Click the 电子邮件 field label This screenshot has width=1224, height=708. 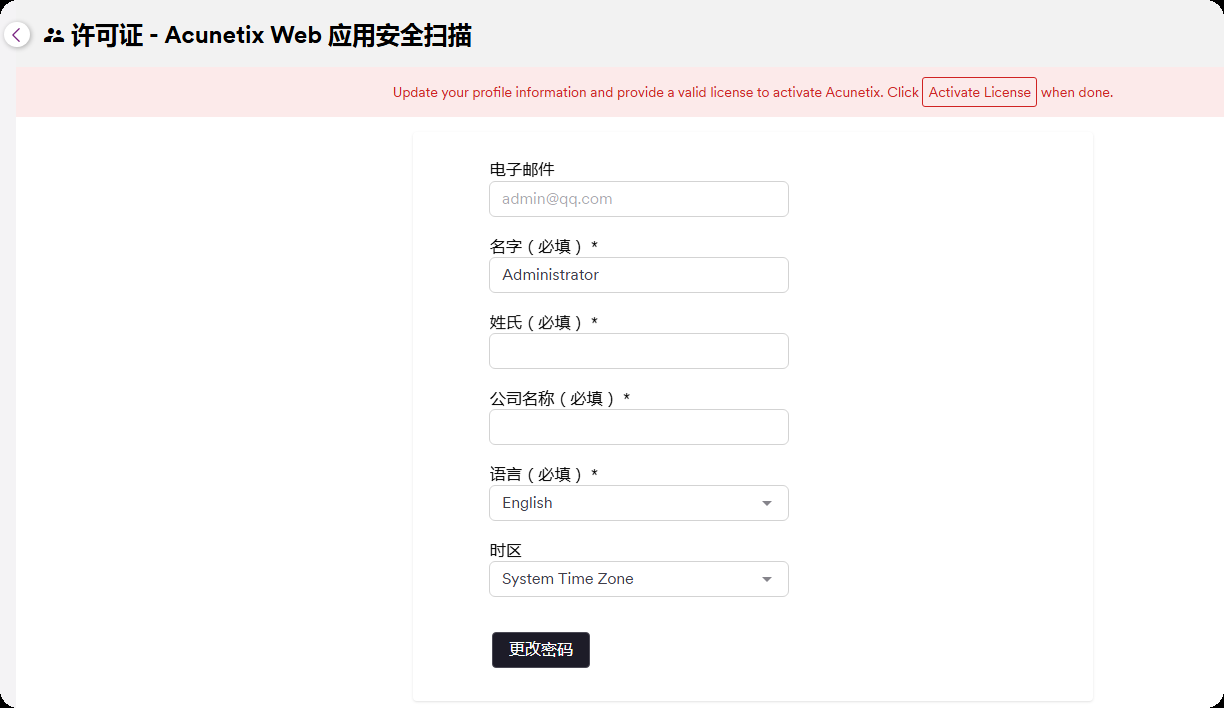point(522,169)
